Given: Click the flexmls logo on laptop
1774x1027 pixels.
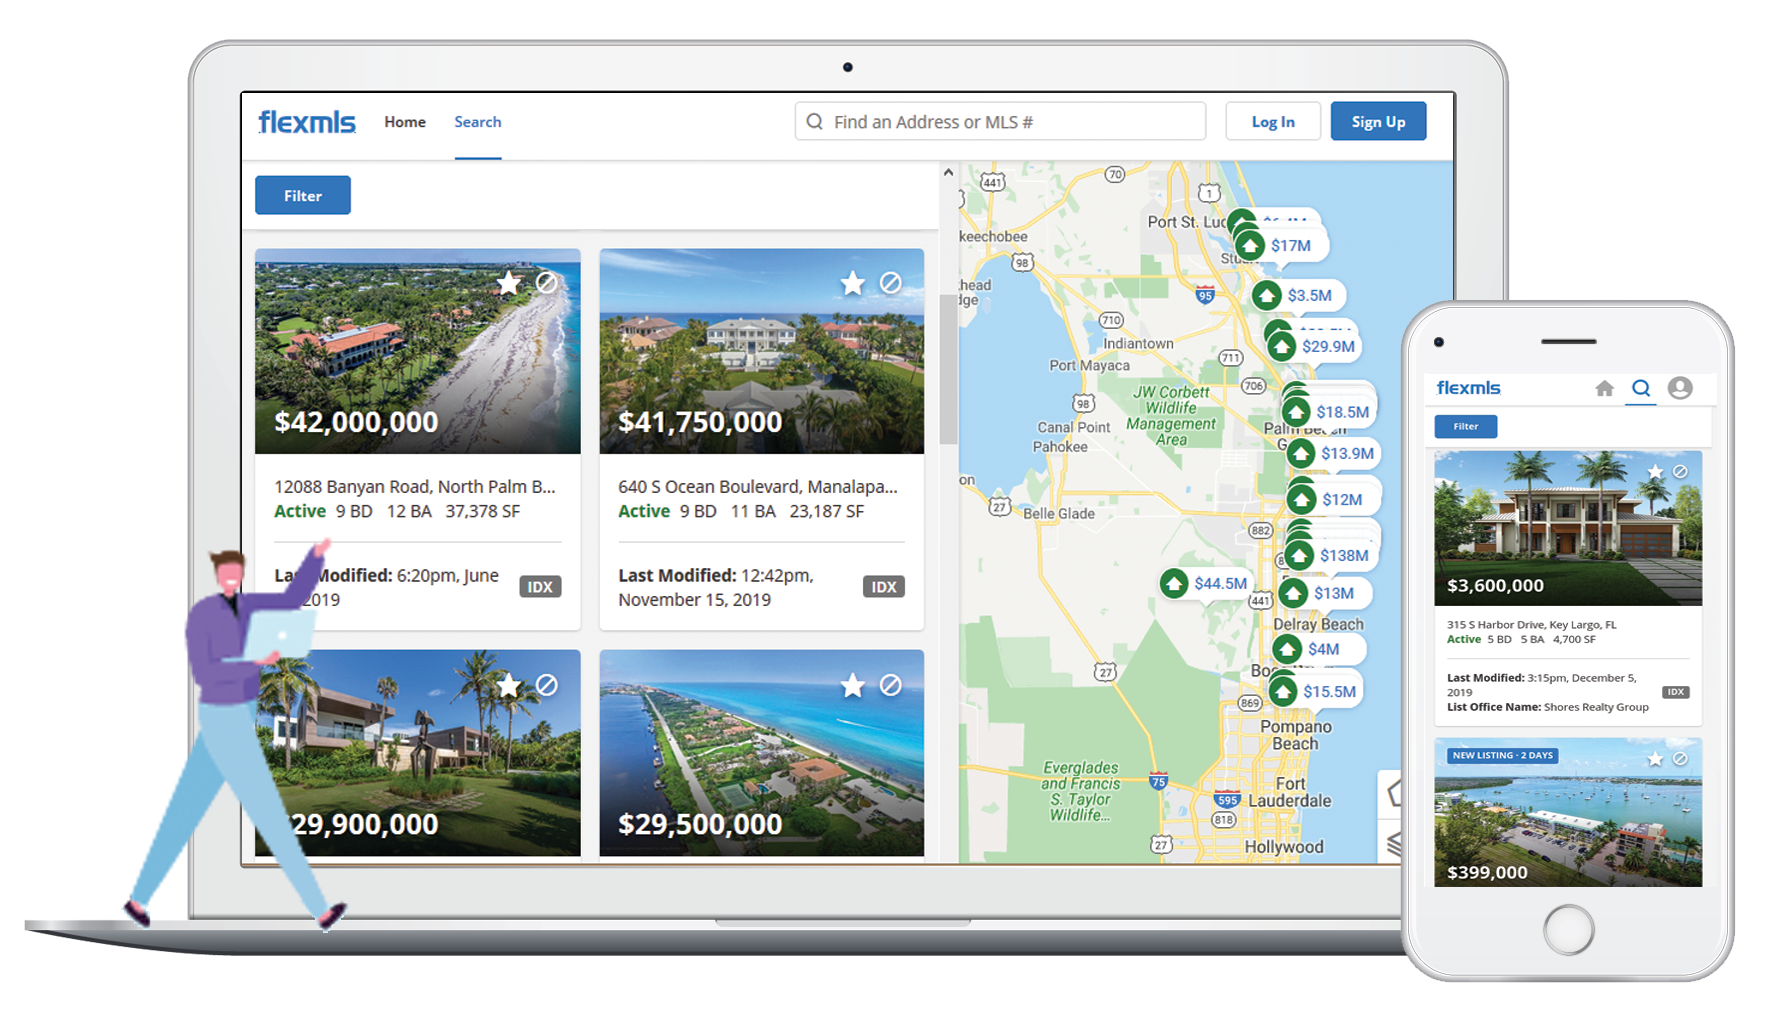Looking at the screenshot, I should (x=307, y=122).
